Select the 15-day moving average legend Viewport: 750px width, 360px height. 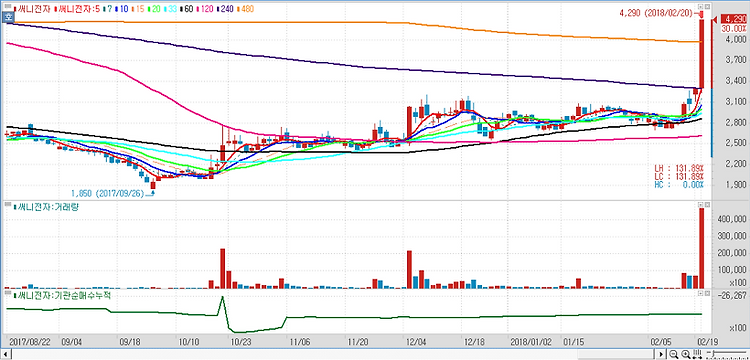[138, 9]
